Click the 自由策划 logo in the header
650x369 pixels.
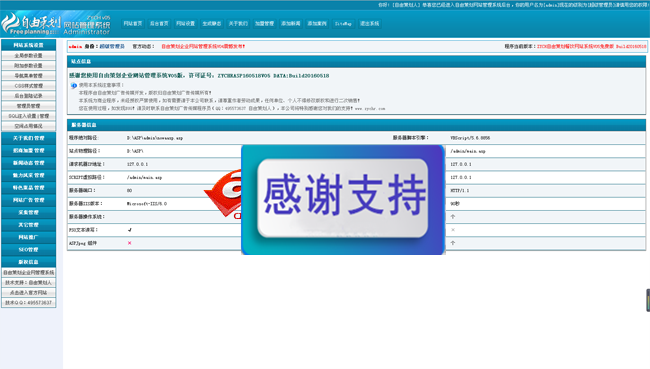point(31,24)
